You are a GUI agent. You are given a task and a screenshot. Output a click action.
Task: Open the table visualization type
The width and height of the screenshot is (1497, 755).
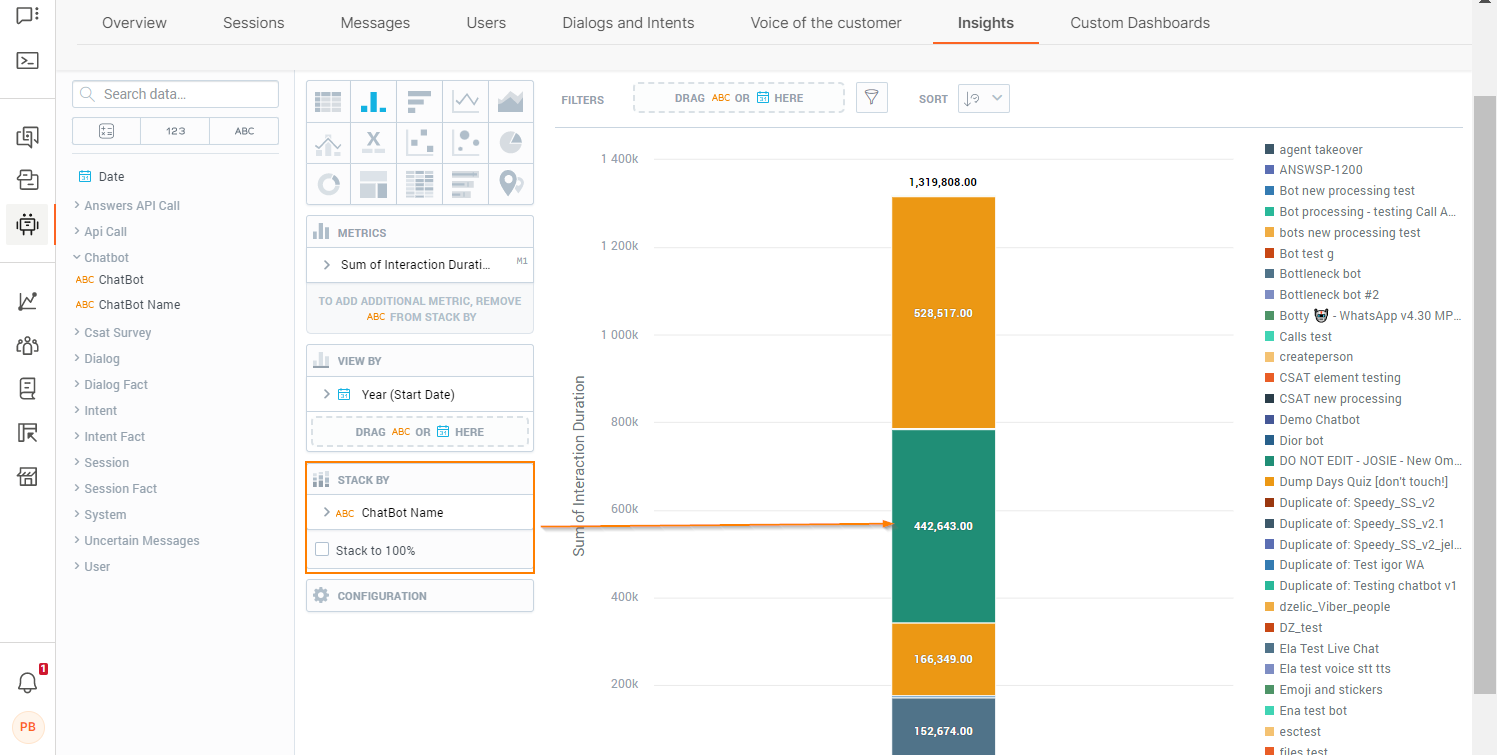[329, 100]
